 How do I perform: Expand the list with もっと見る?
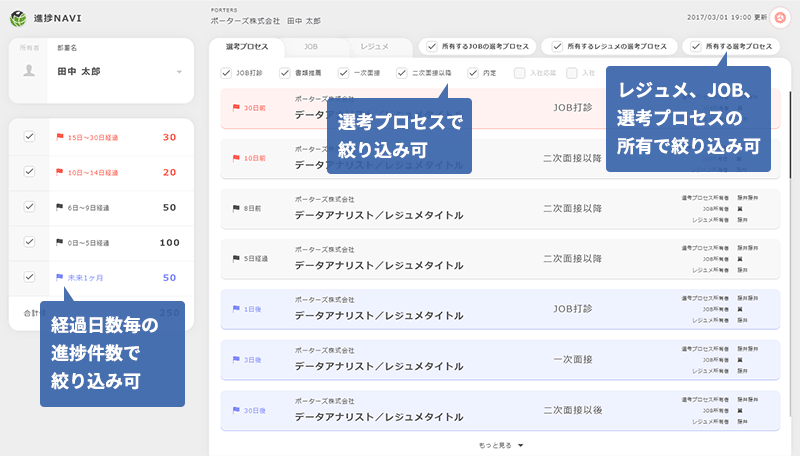pos(500,445)
